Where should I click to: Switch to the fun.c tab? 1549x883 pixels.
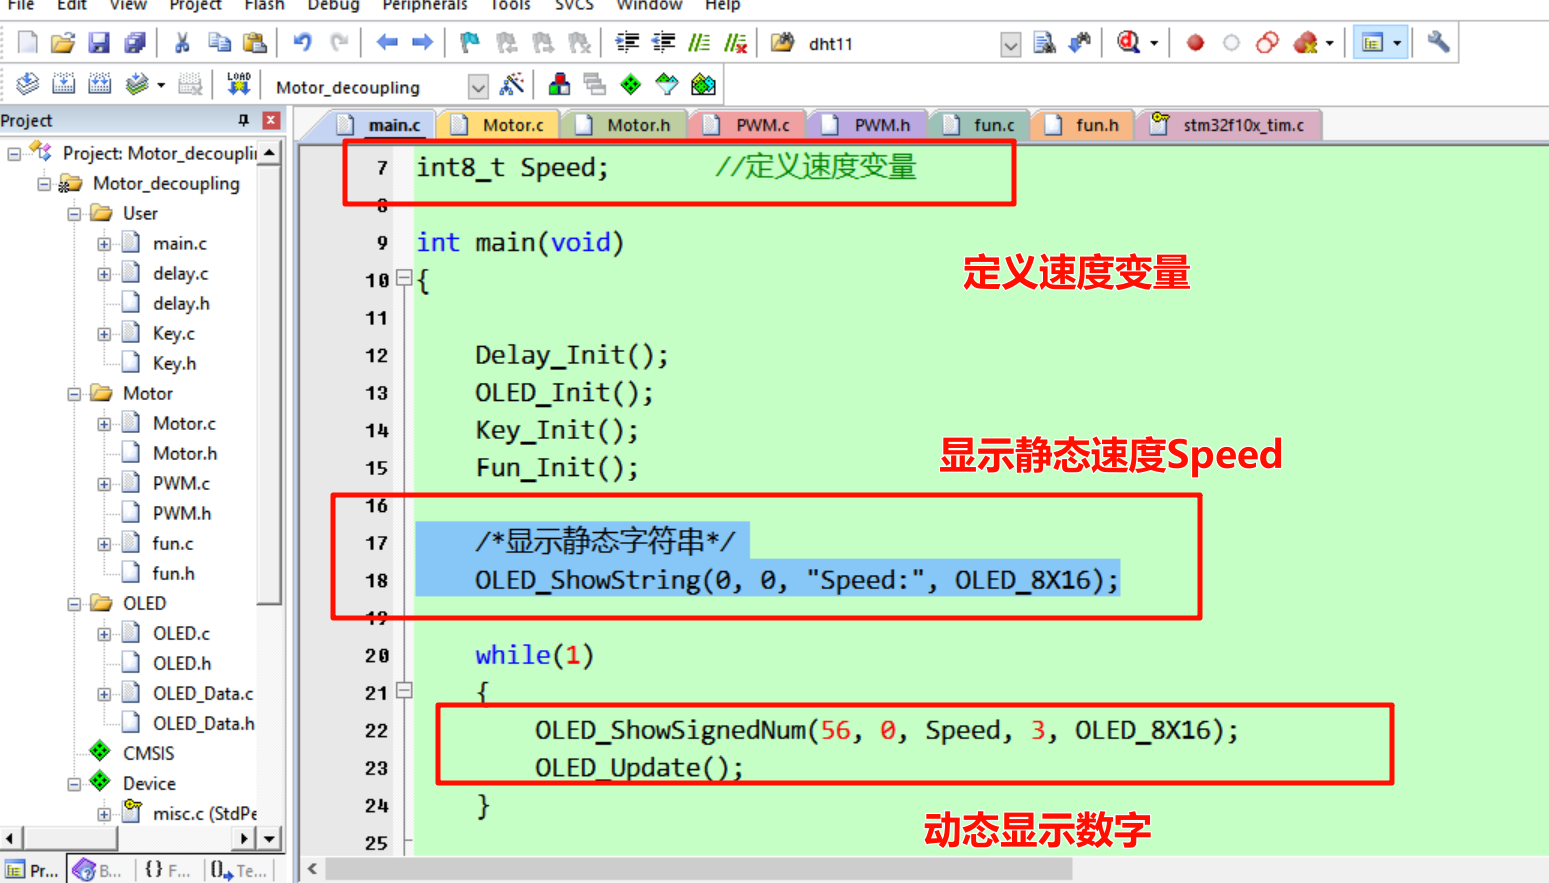981,125
